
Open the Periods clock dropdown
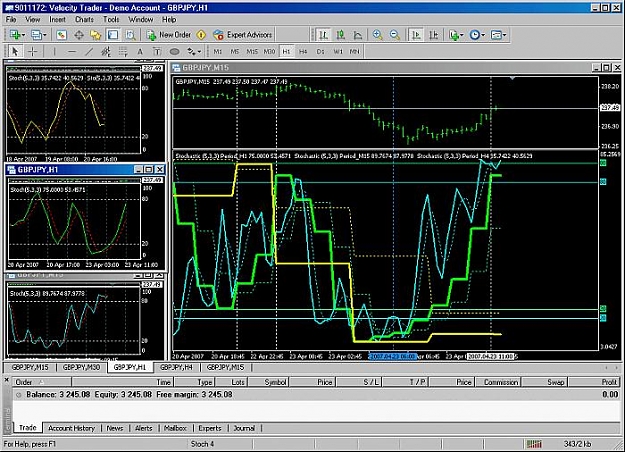coord(477,35)
